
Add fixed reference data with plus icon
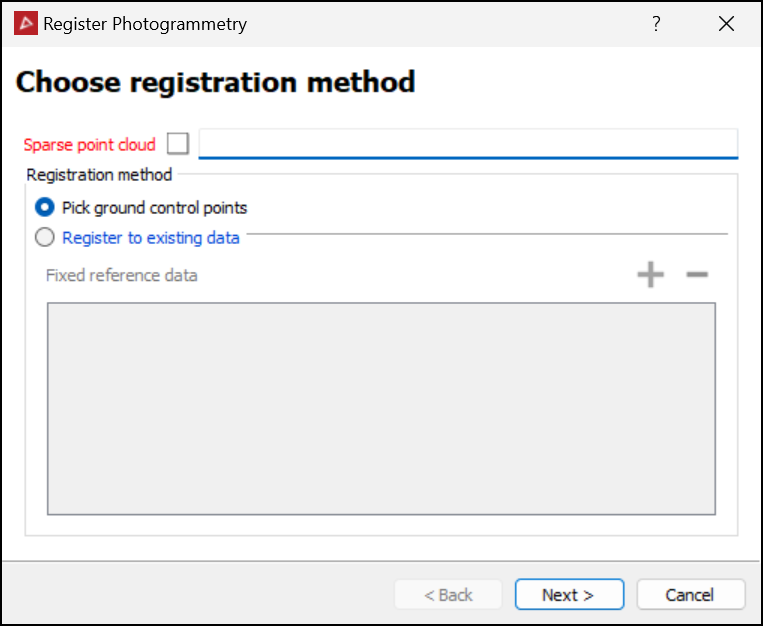651,275
